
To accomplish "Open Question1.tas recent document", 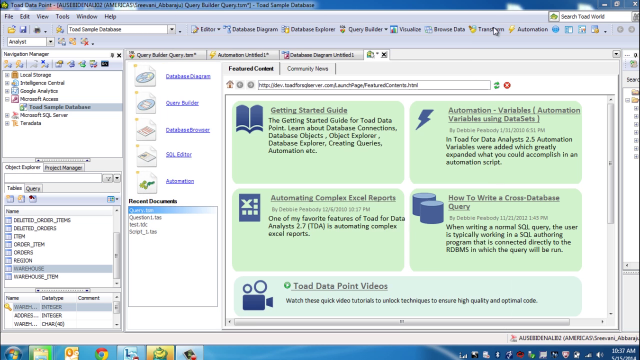I will (x=145, y=218).
